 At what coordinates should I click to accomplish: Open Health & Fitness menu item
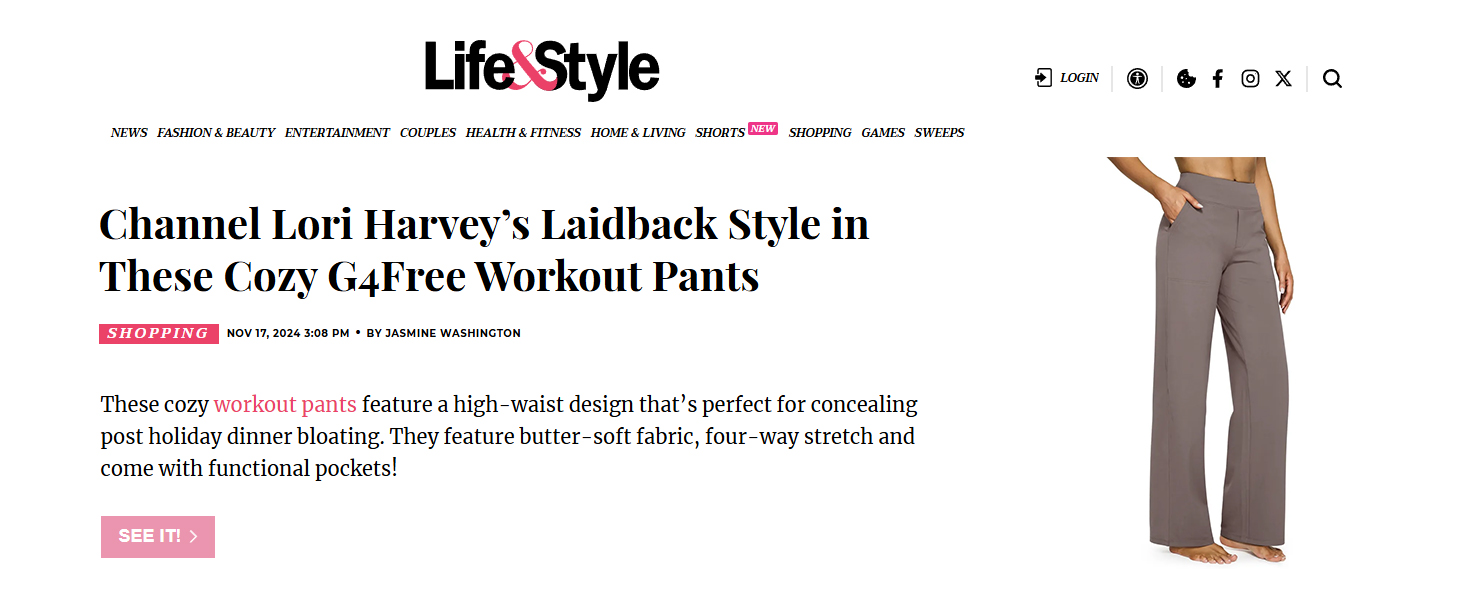[x=523, y=132]
